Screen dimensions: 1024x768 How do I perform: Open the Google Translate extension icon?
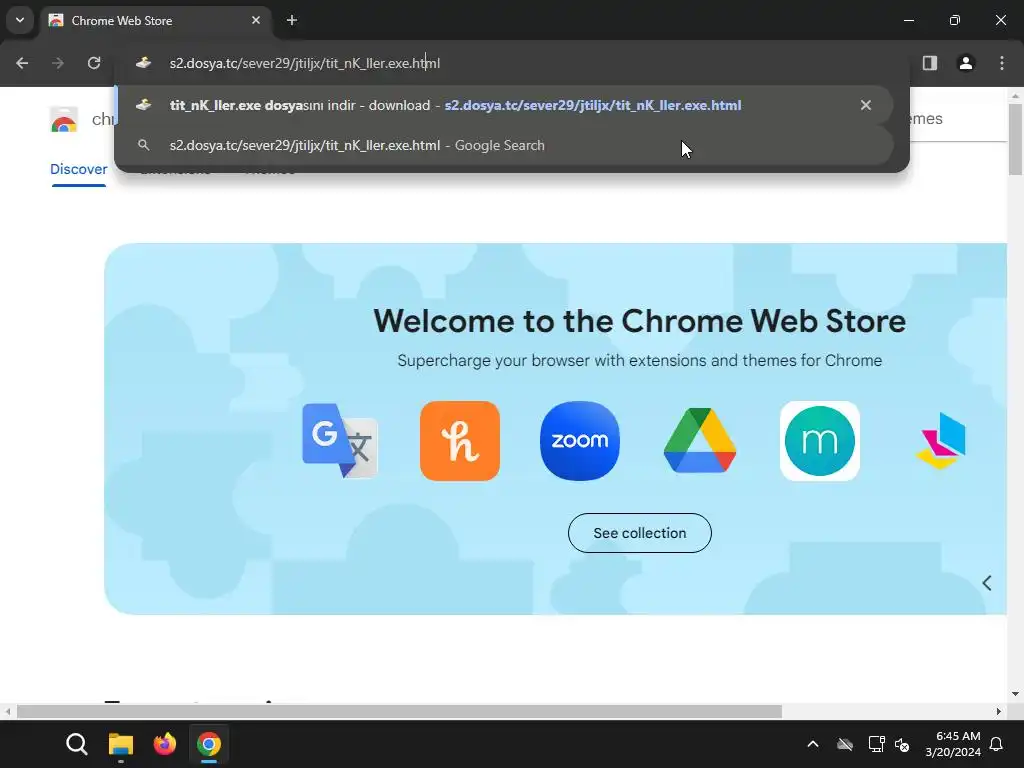click(340, 441)
